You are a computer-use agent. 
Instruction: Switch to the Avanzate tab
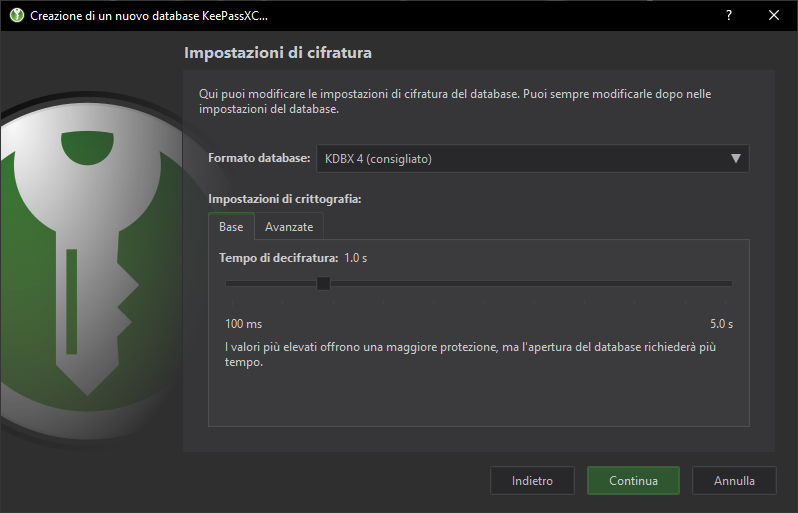(x=289, y=227)
